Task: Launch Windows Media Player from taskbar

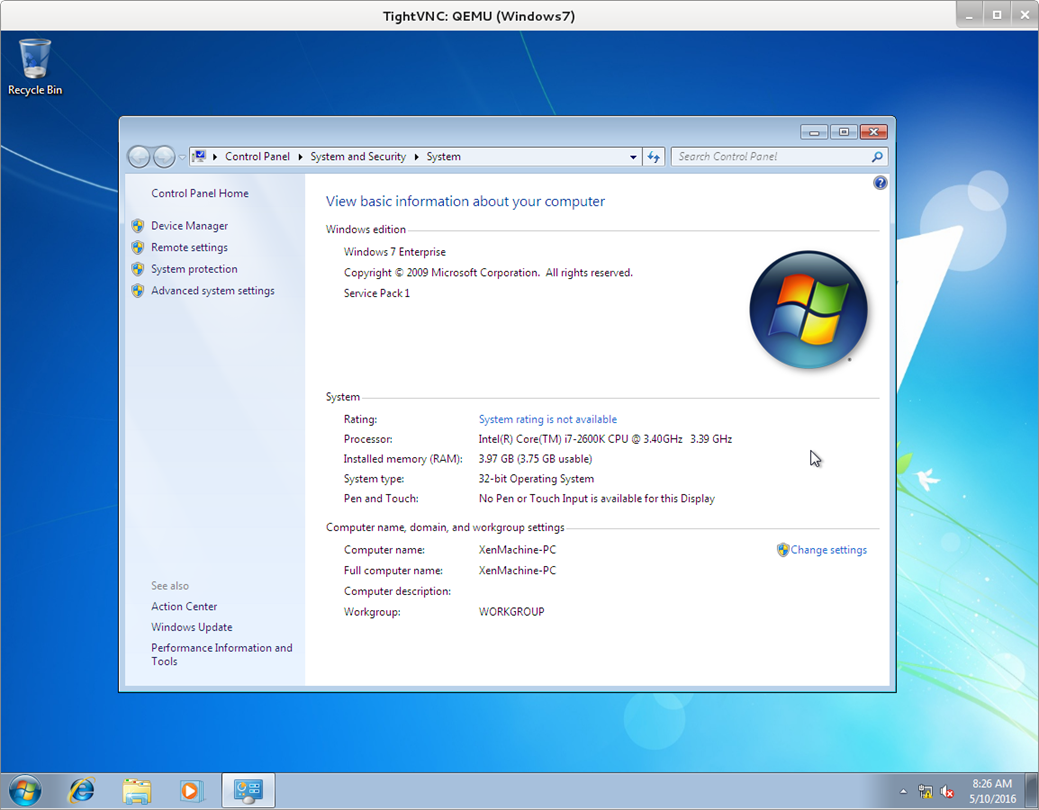Action: pyautogui.click(x=190, y=790)
